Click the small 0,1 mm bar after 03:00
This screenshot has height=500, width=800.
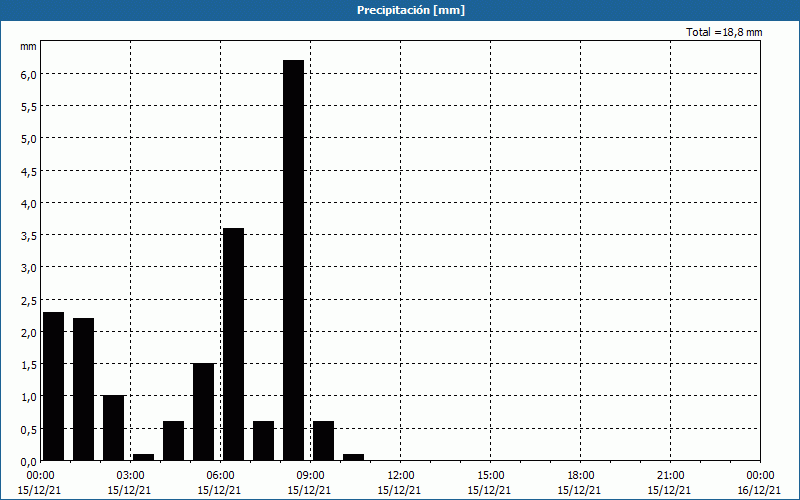[x=143, y=457]
